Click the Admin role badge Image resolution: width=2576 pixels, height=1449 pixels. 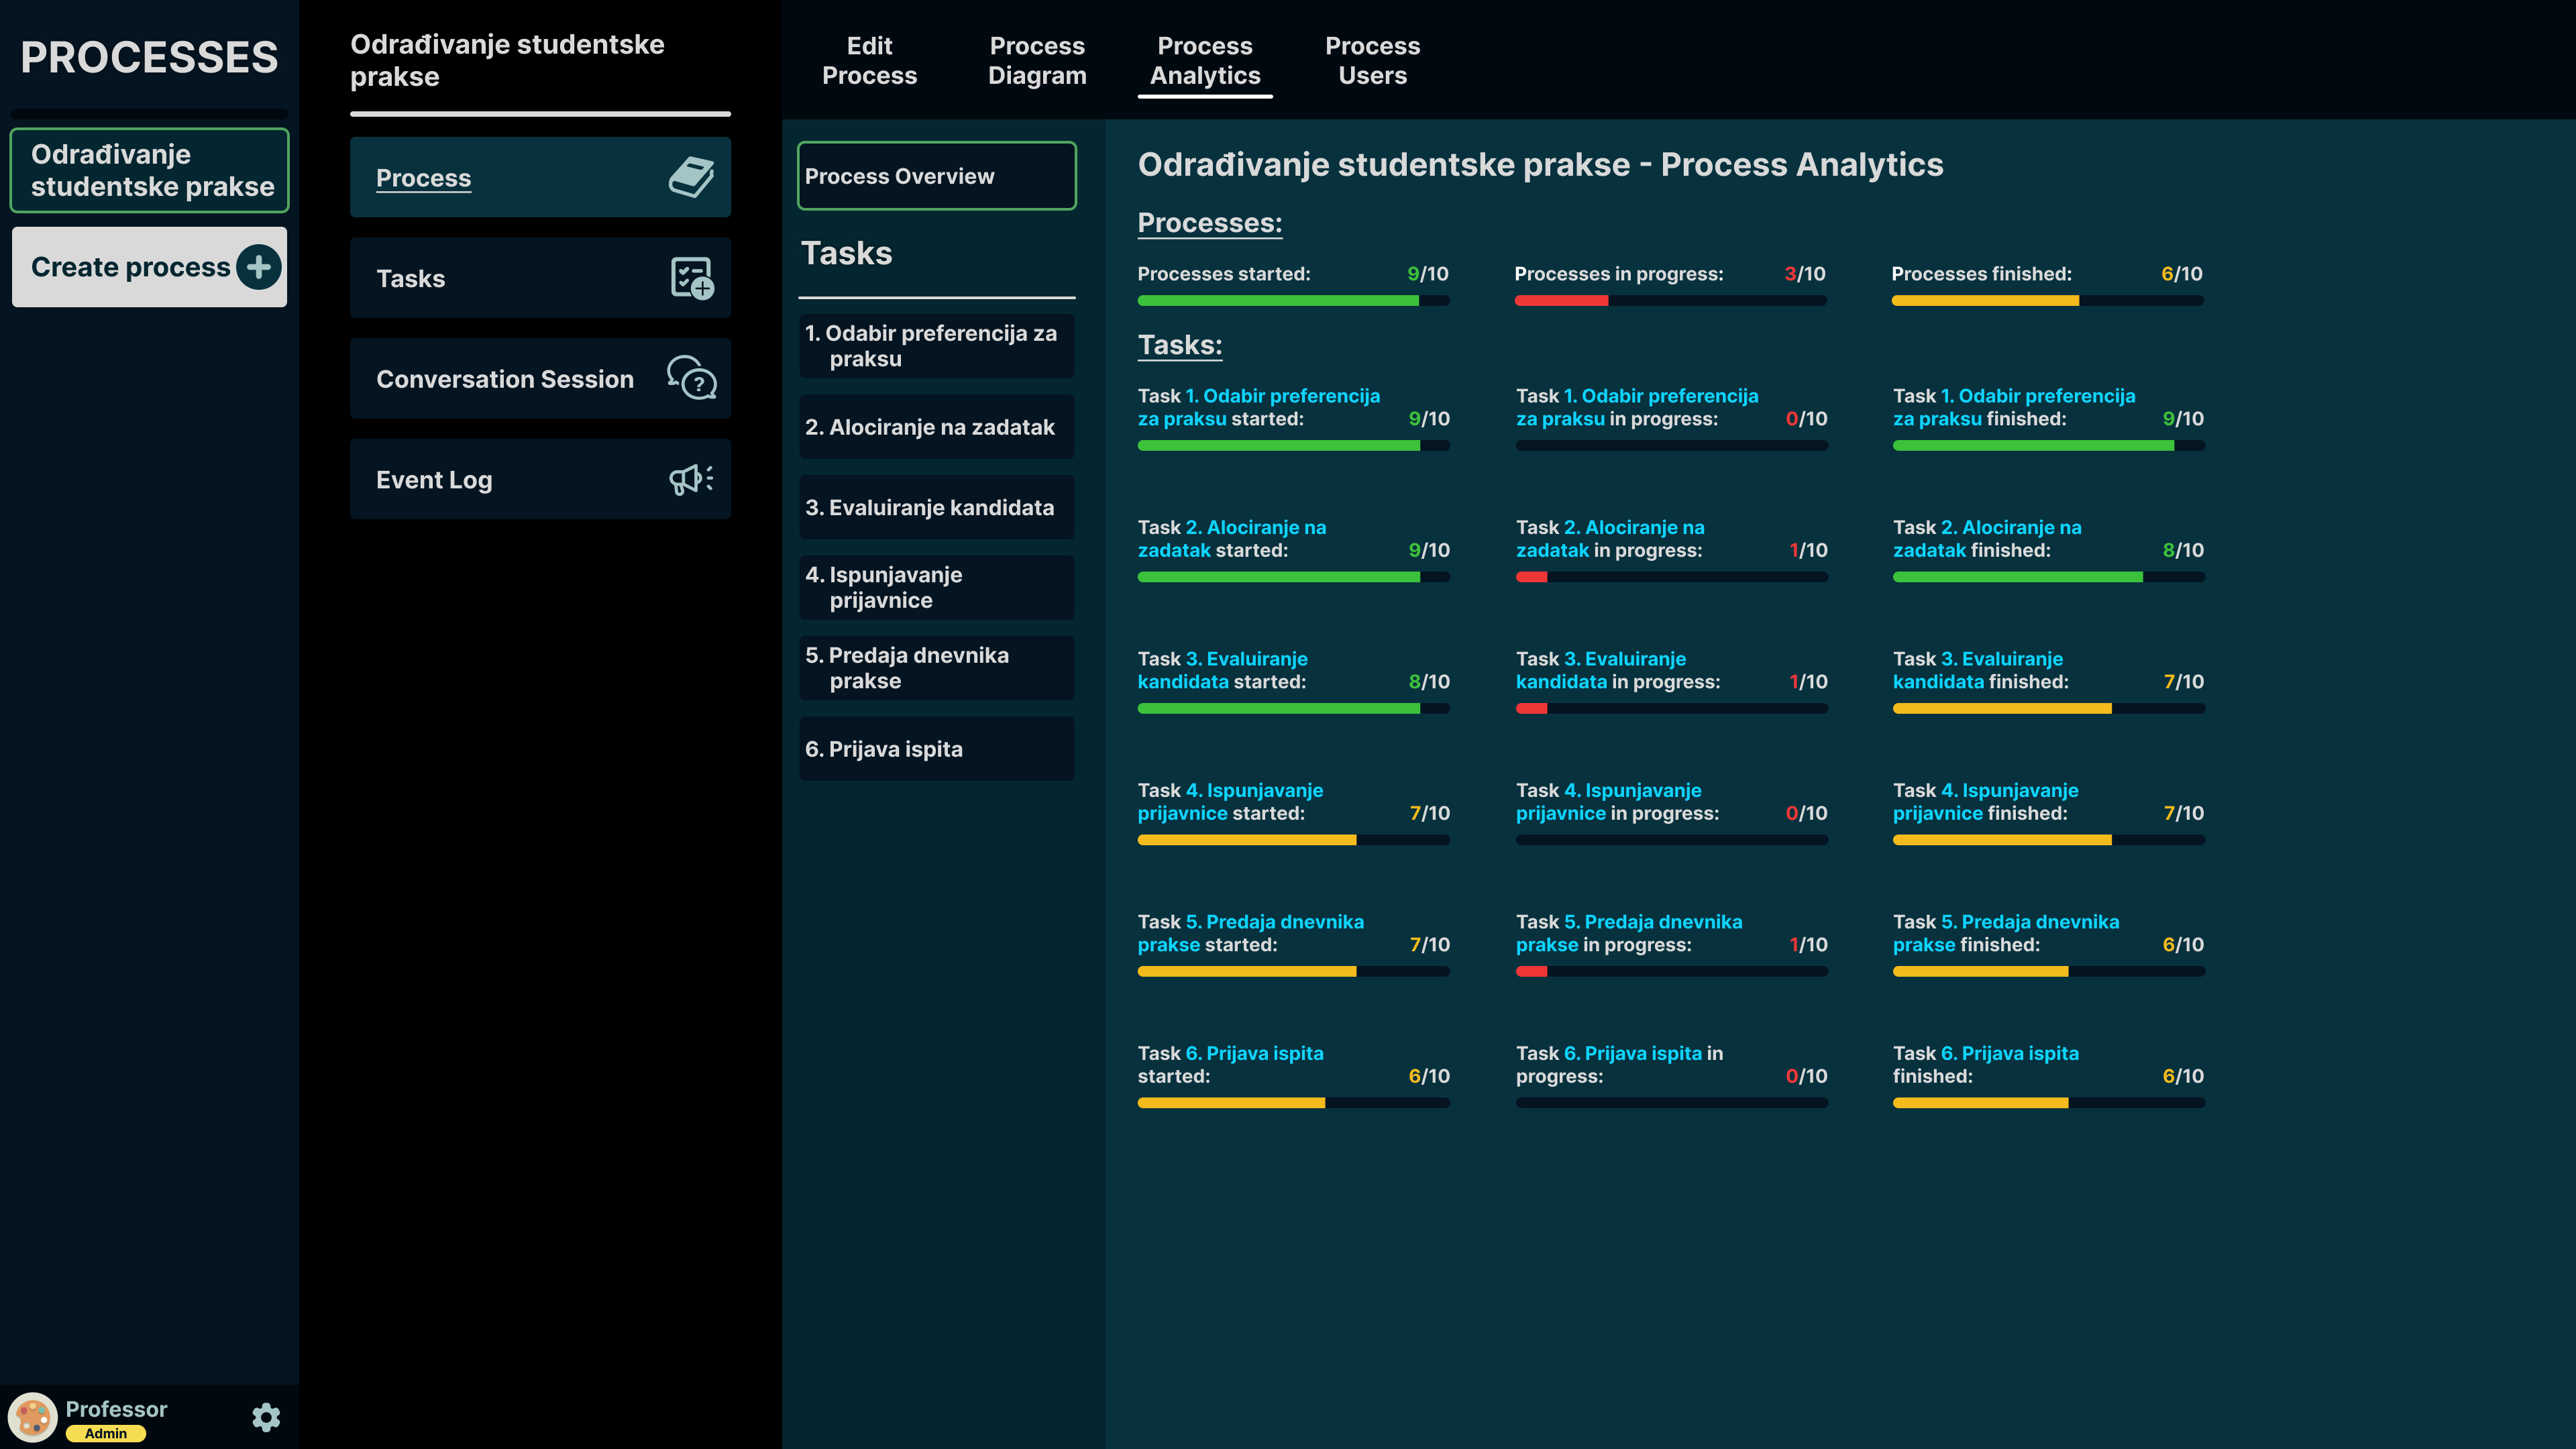(106, 1433)
